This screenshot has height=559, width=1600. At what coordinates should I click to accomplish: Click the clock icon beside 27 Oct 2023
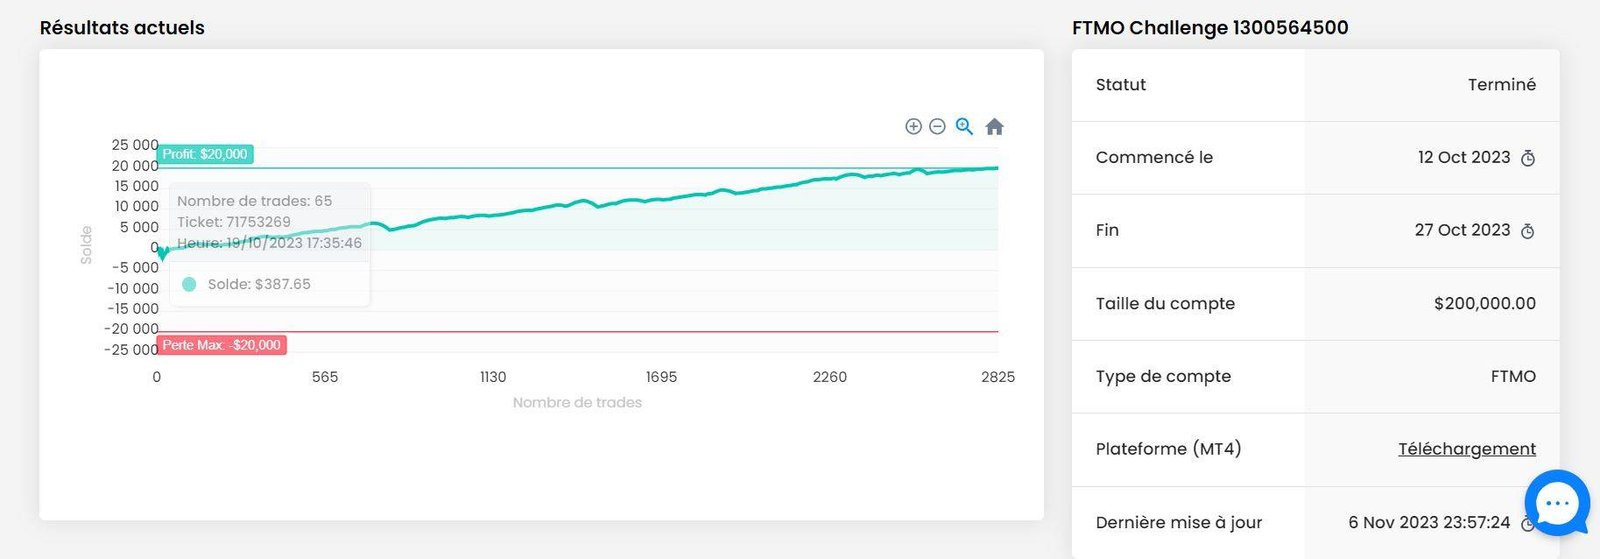(1528, 231)
